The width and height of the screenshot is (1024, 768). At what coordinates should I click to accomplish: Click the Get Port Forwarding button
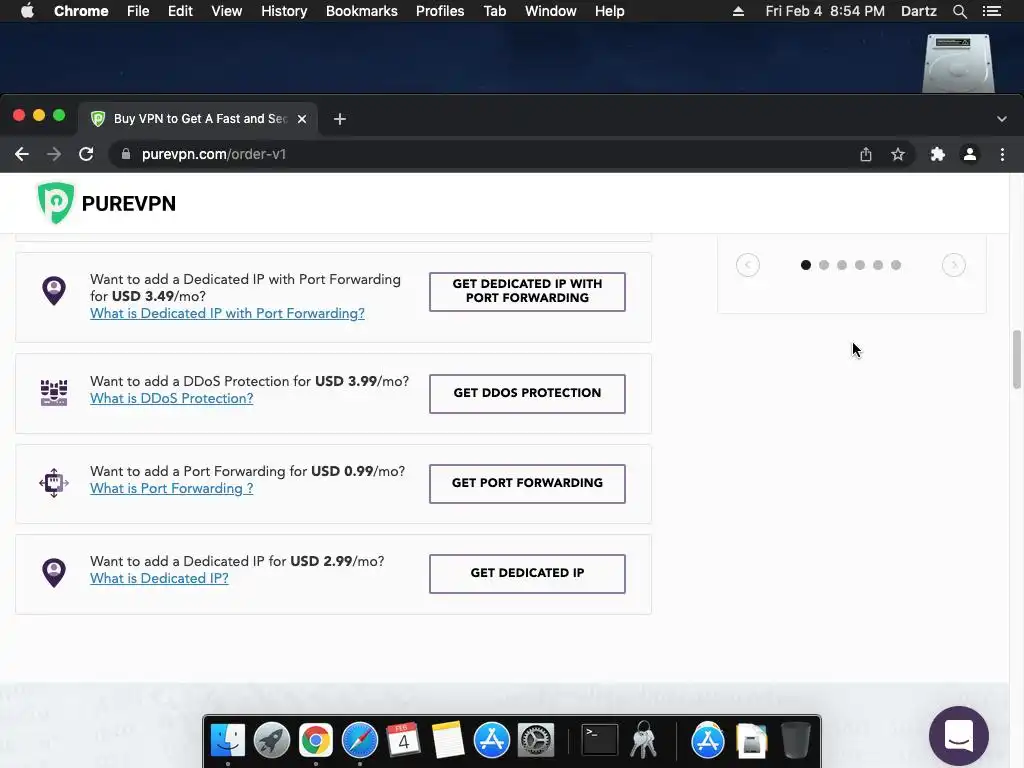point(527,483)
